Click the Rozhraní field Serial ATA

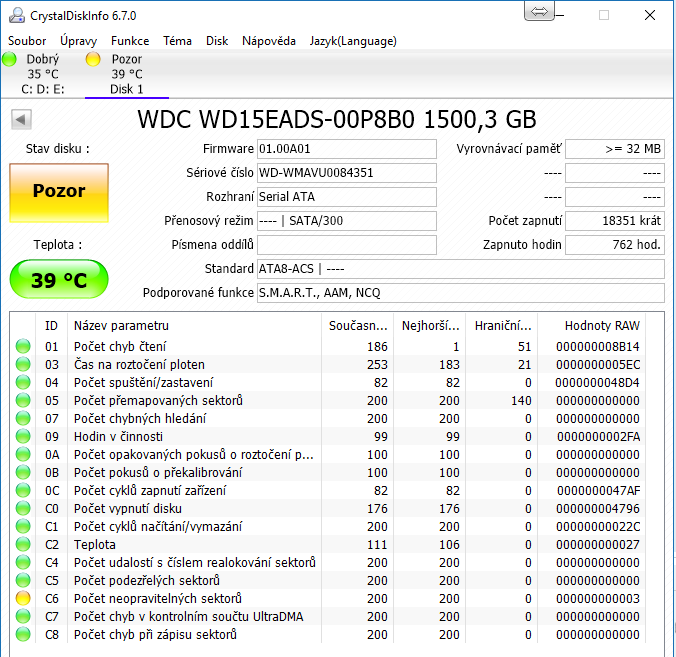347,197
